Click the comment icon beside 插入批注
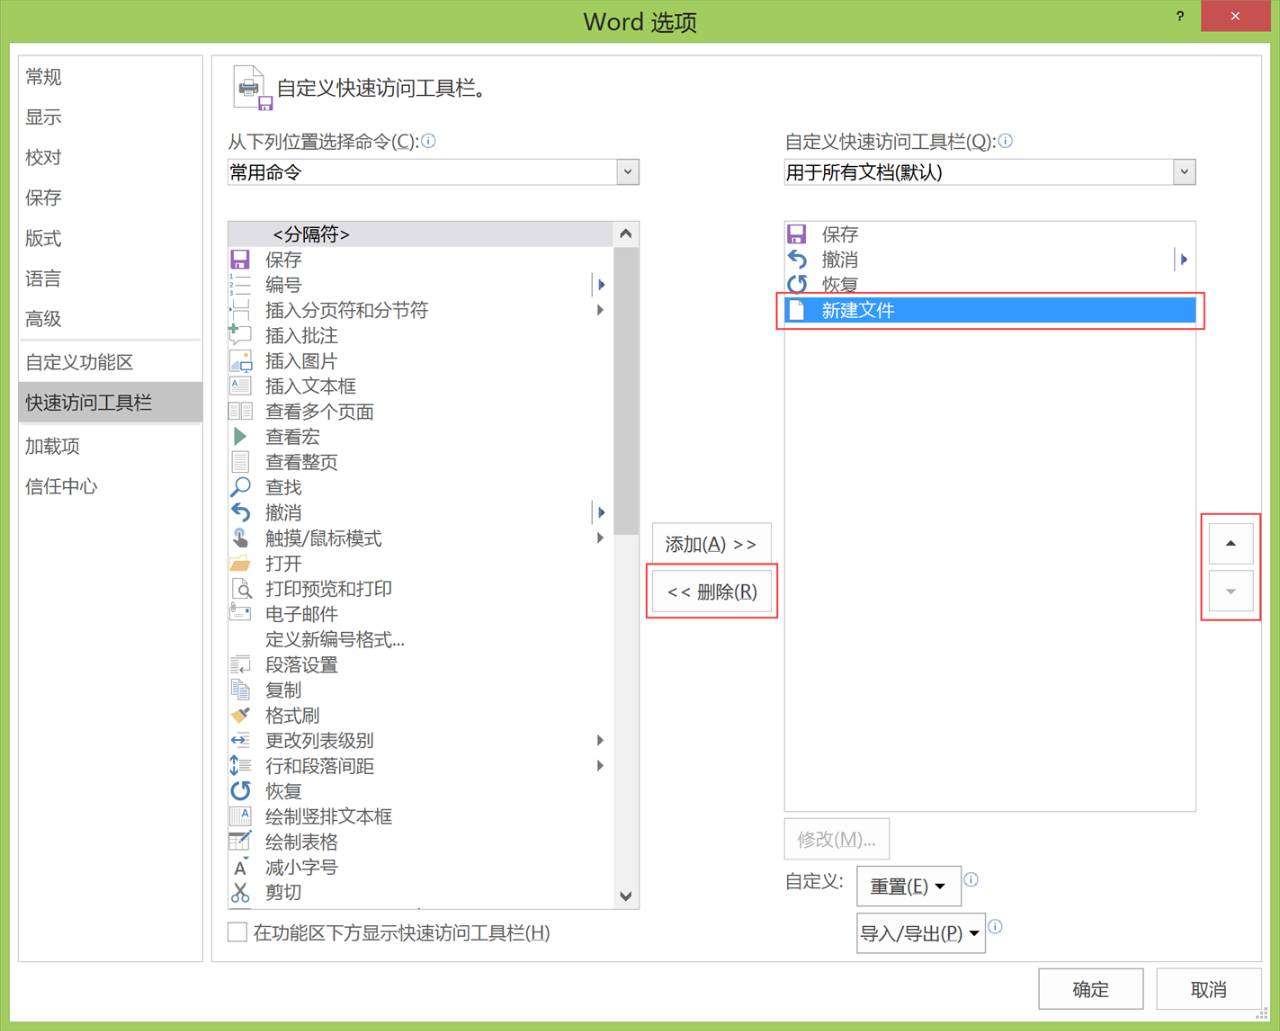 [x=240, y=335]
